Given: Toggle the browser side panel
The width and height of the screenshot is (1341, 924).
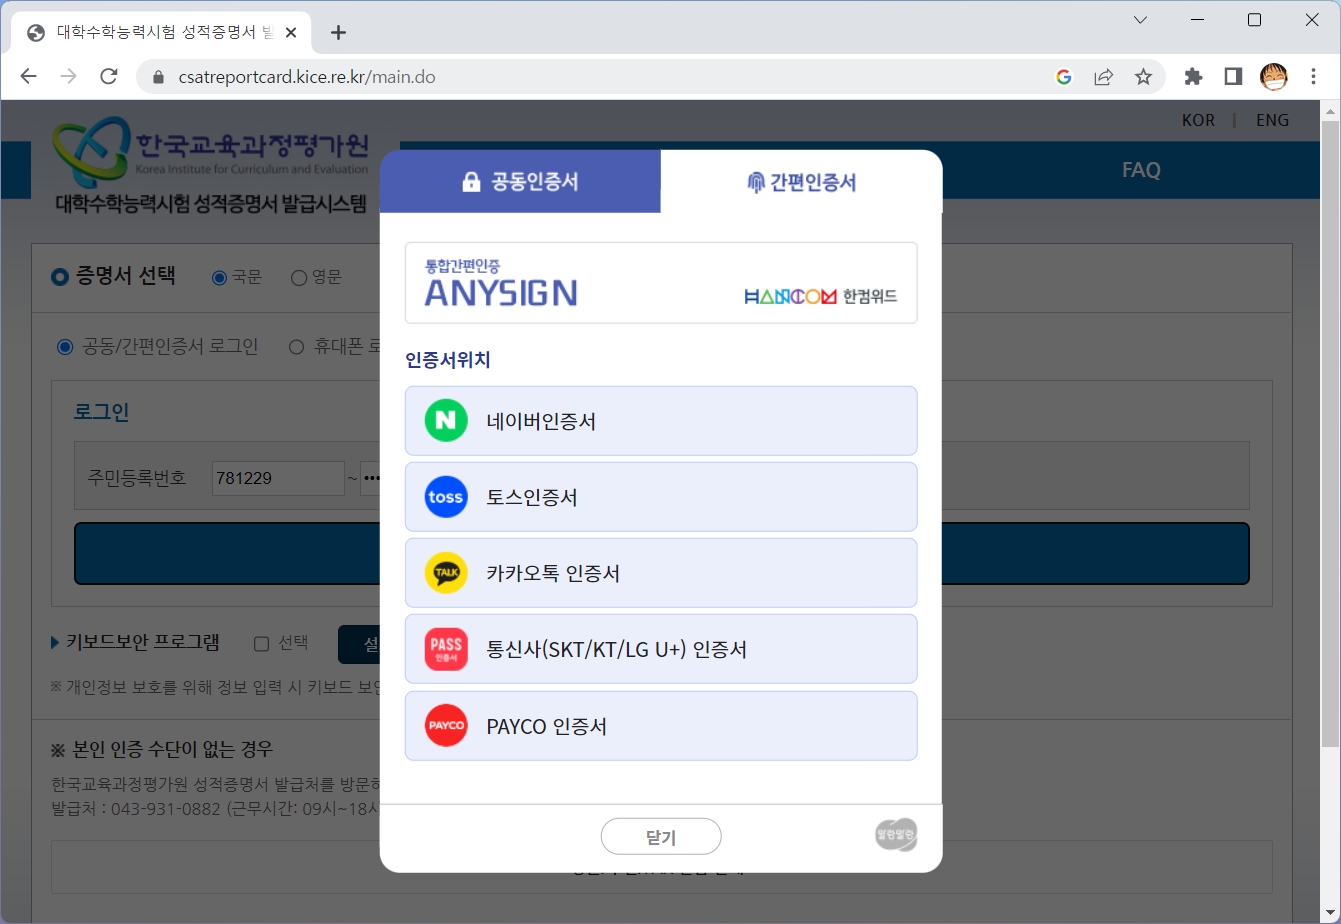Looking at the screenshot, I should coord(1233,77).
